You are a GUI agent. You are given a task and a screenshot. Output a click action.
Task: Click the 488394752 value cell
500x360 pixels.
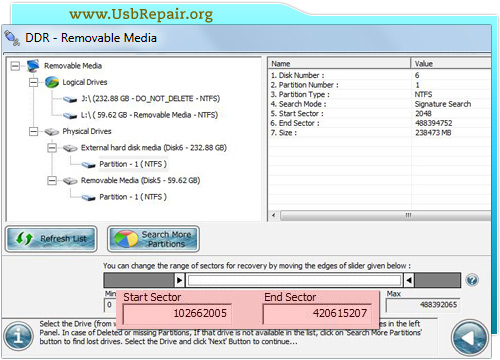[433, 123]
